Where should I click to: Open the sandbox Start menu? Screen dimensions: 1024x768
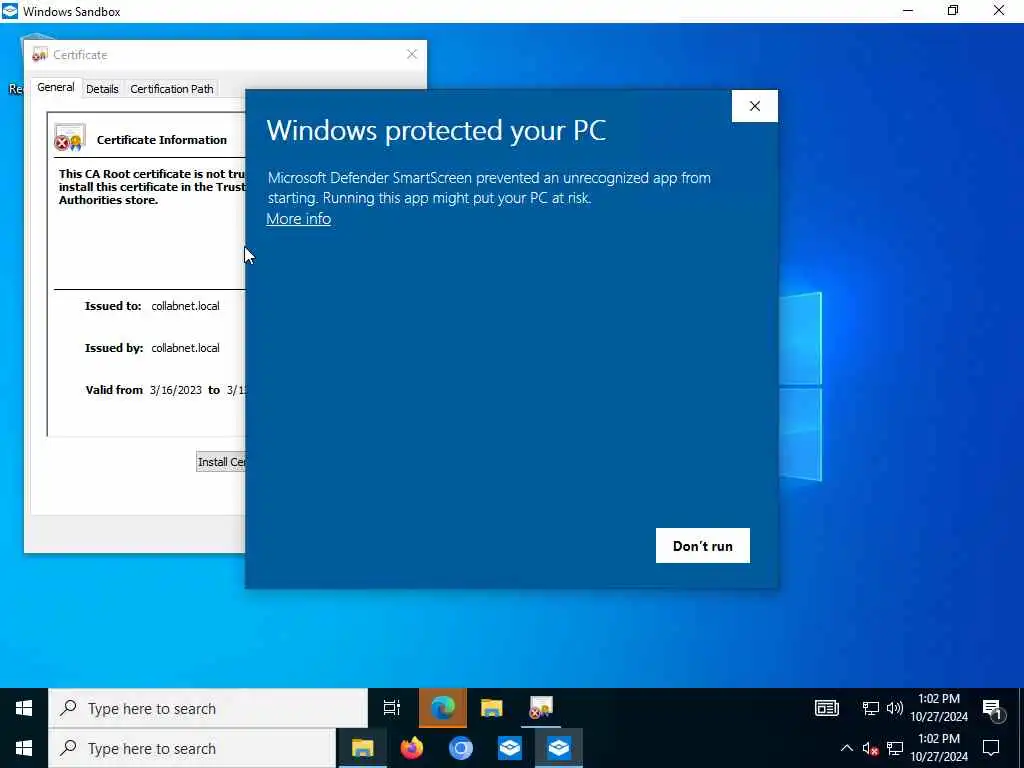click(24, 708)
